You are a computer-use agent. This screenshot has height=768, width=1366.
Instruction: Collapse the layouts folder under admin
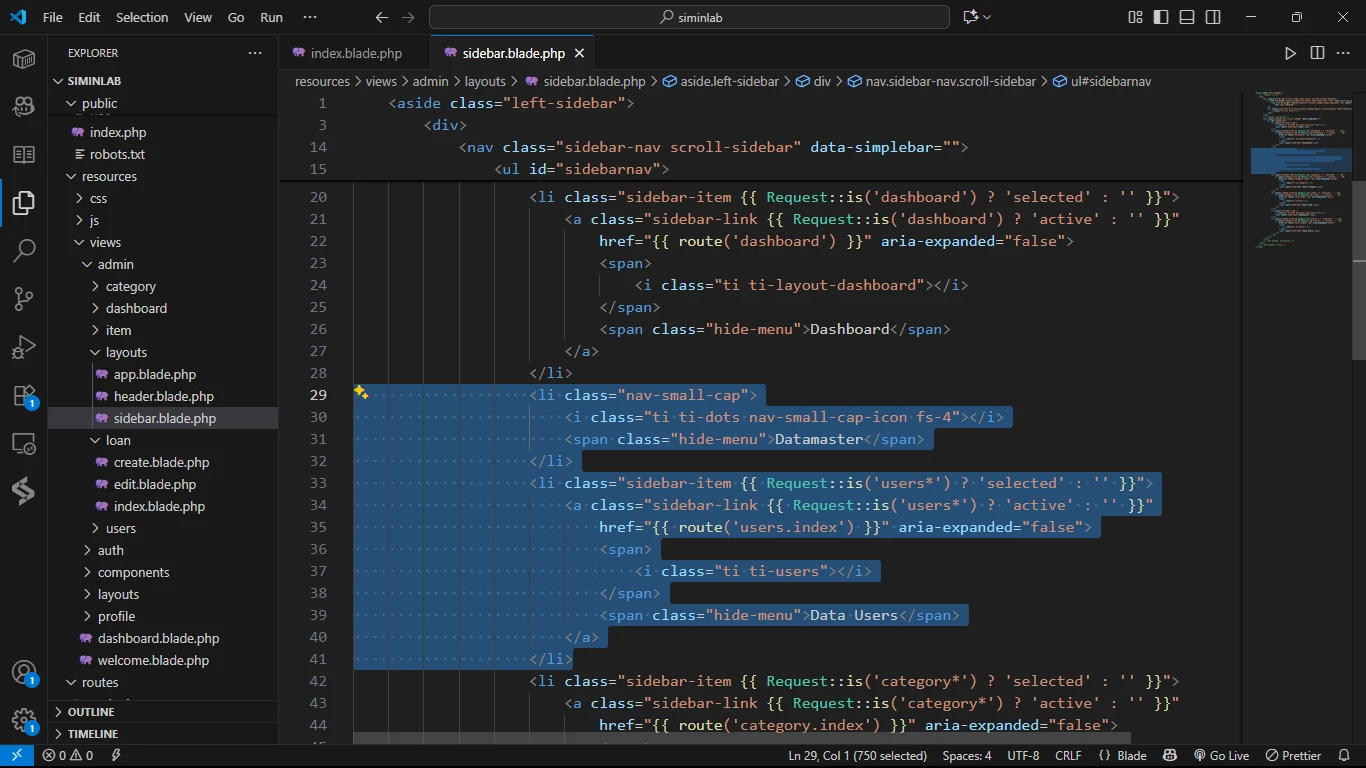click(x=126, y=352)
